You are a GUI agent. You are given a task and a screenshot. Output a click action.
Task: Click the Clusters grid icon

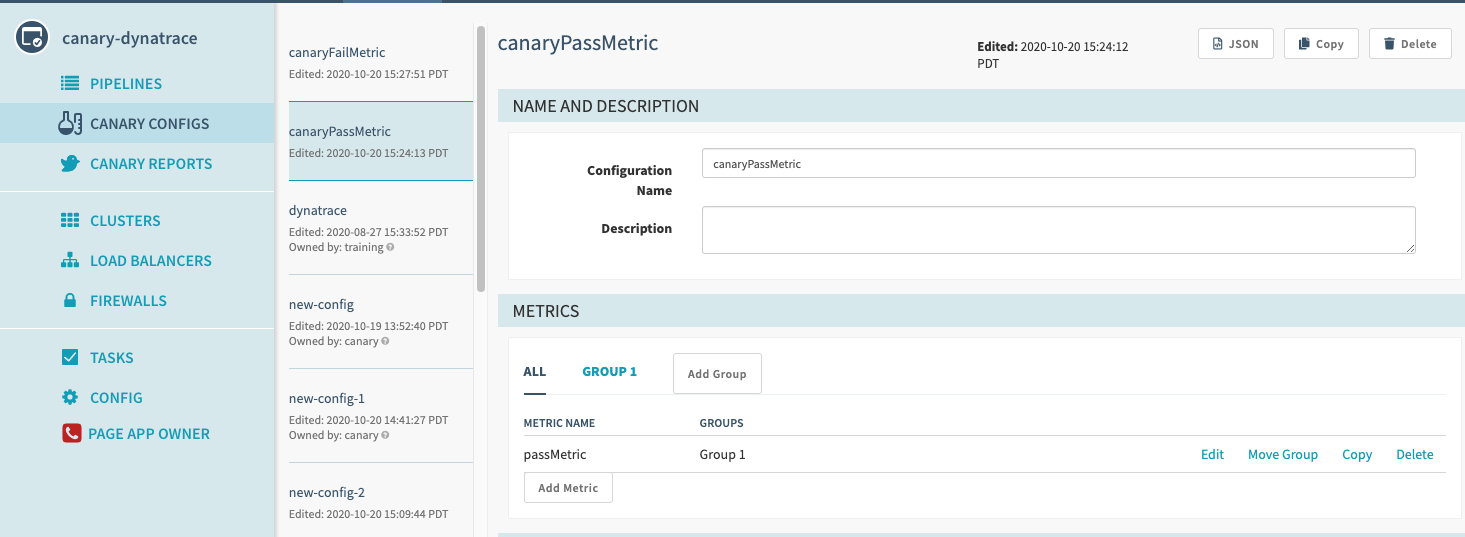click(70, 221)
